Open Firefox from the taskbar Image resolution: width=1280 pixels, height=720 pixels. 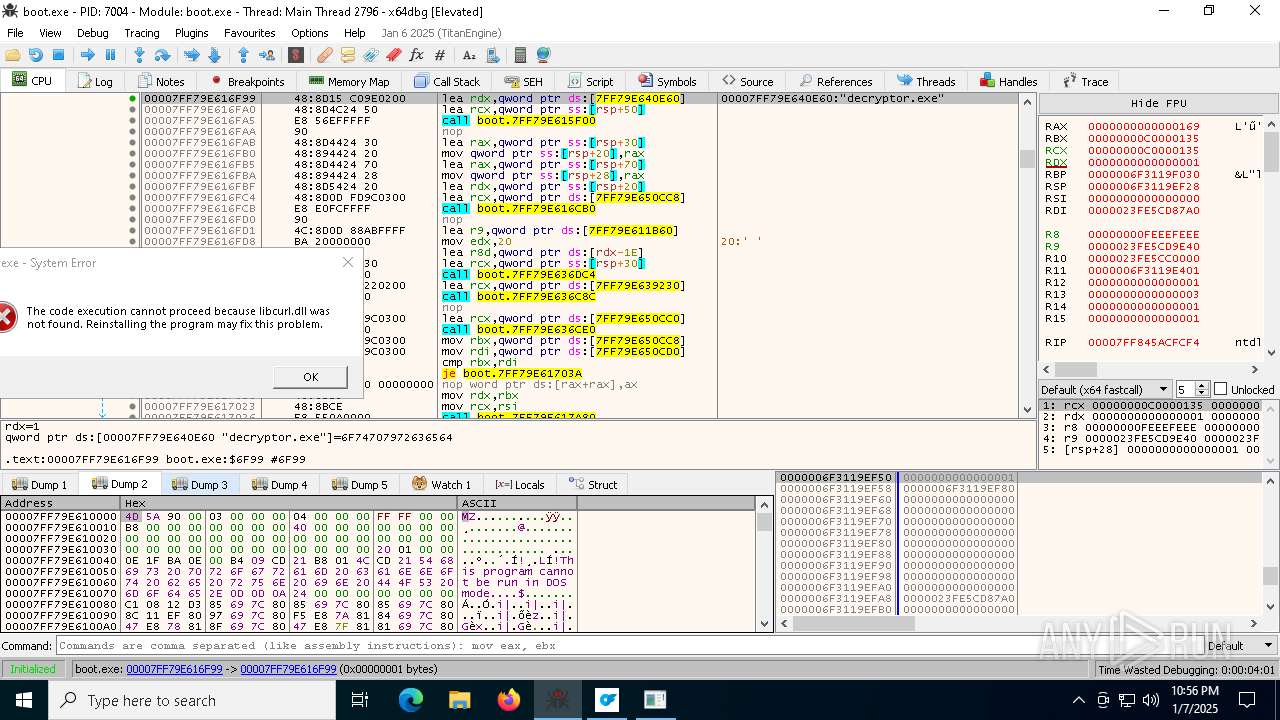pos(509,700)
